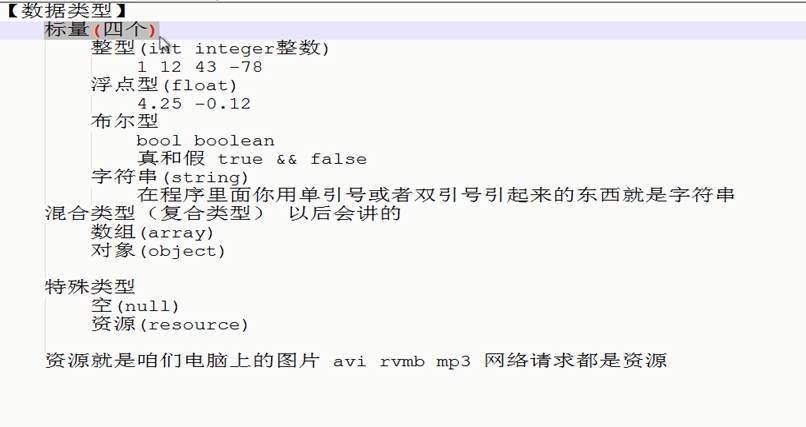The width and height of the screenshot is (806, 427).
Task: Click the 数组(array) line
Action: (x=152, y=232)
